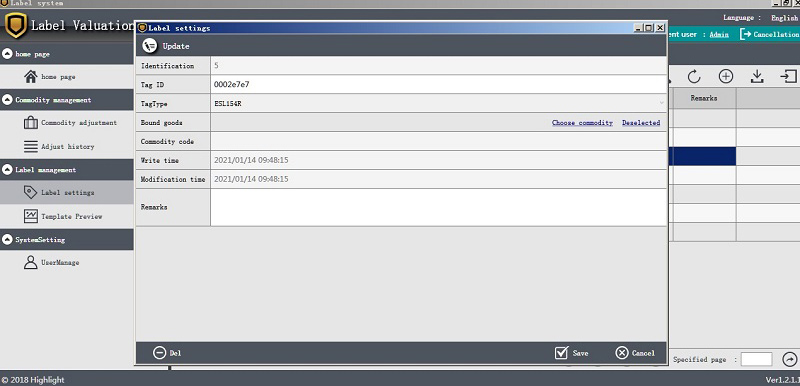Open the Language selector showing English
Screen dimensions: 800x386
coord(784,18)
